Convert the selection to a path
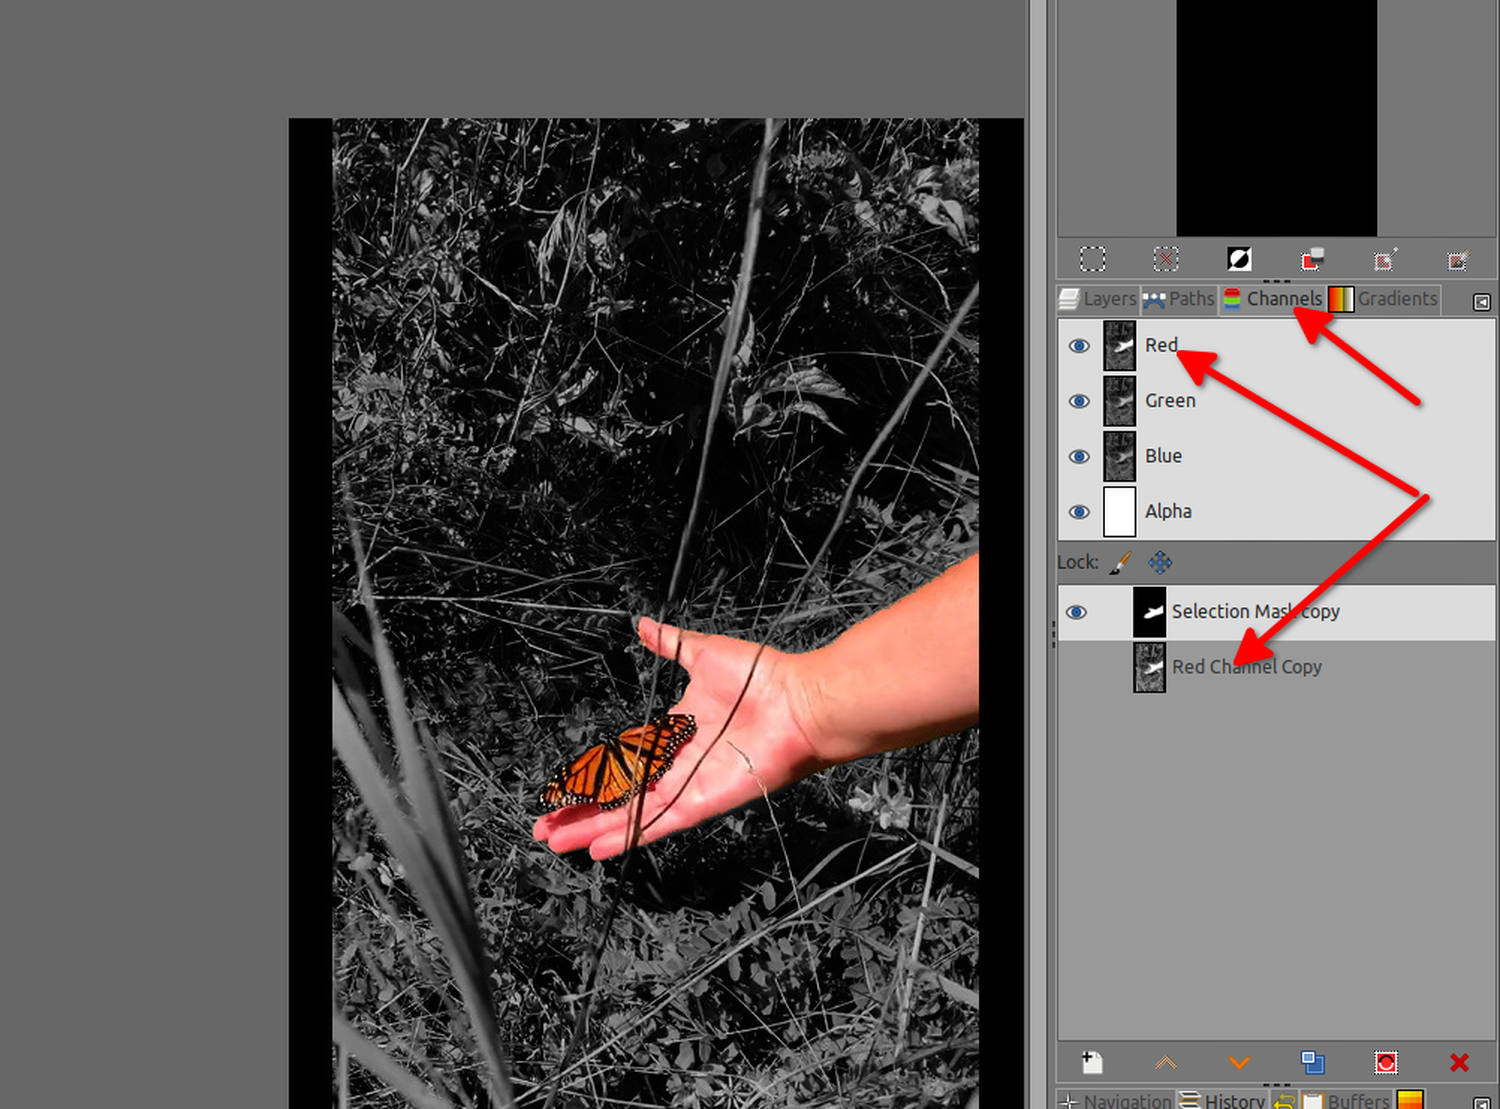This screenshot has height=1109, width=1500. tap(1385, 260)
